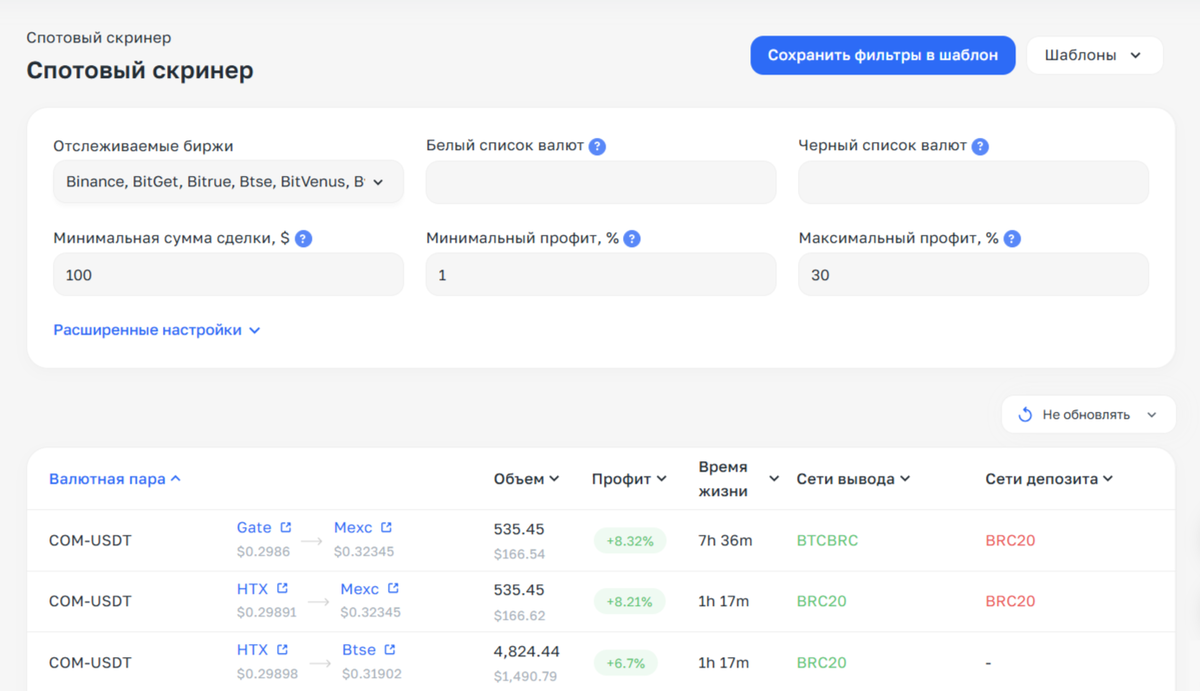1200x691 pixels.
Task: Click Сохранить фильтры в шаблон button
Action: 882,56
